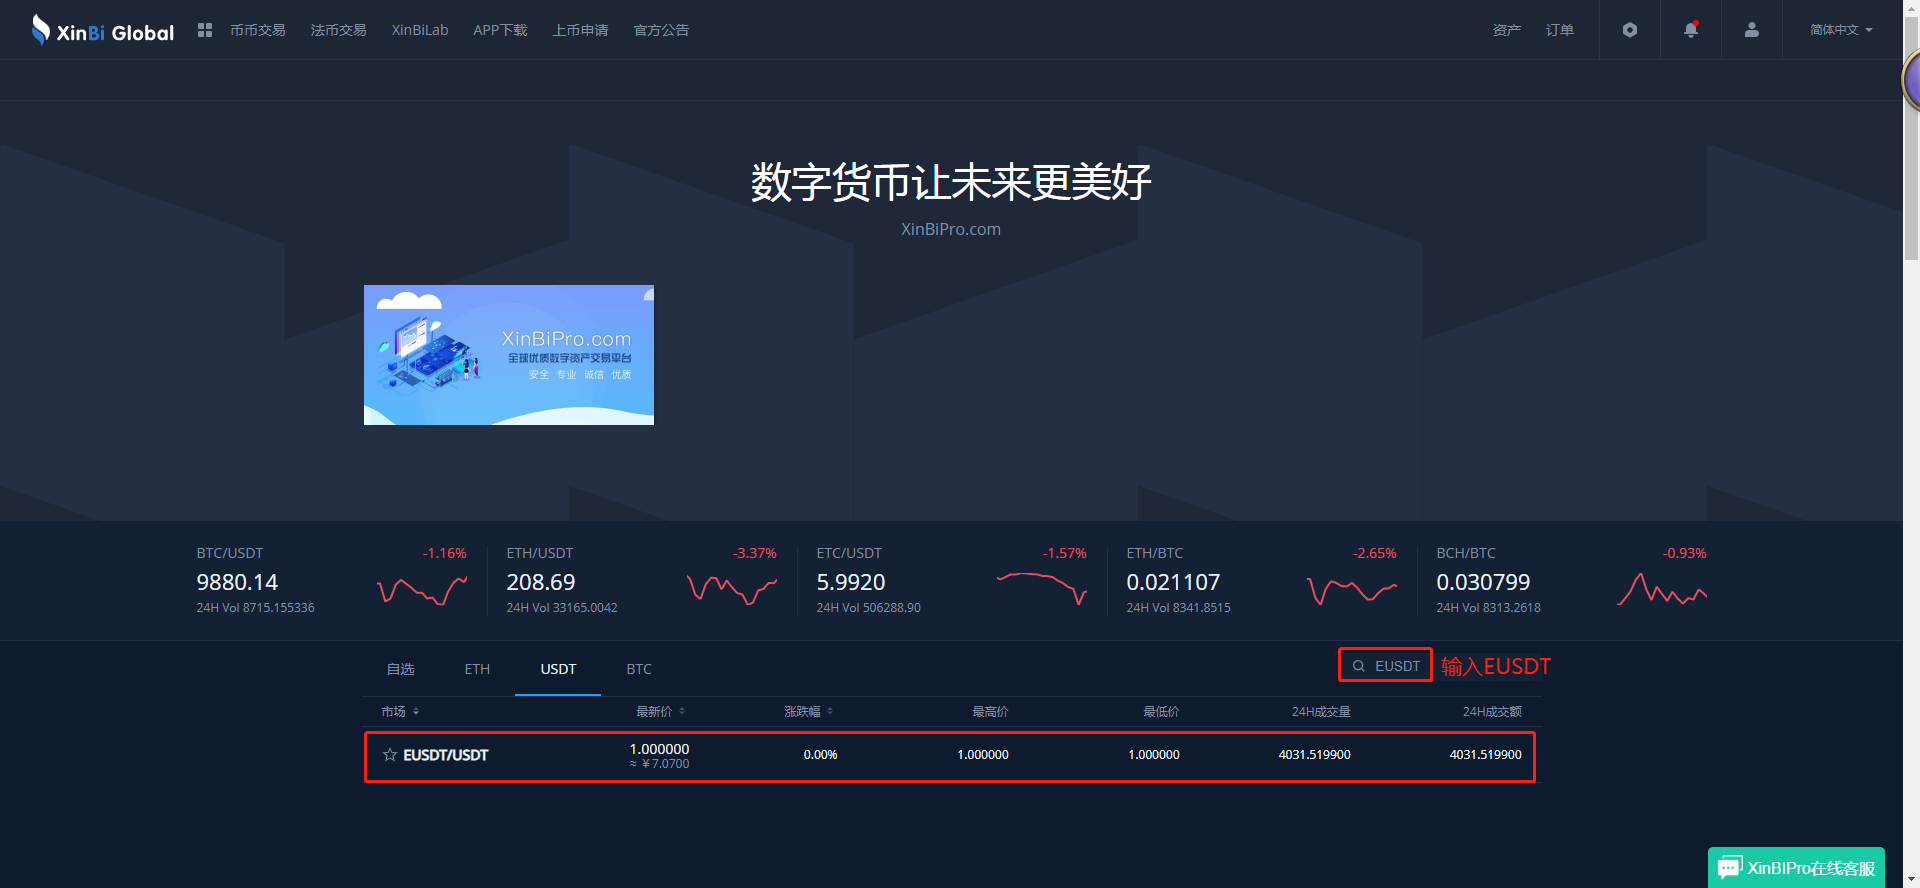Sort the list by 涨跌幅 column
This screenshot has width=1920, height=888.
point(809,712)
